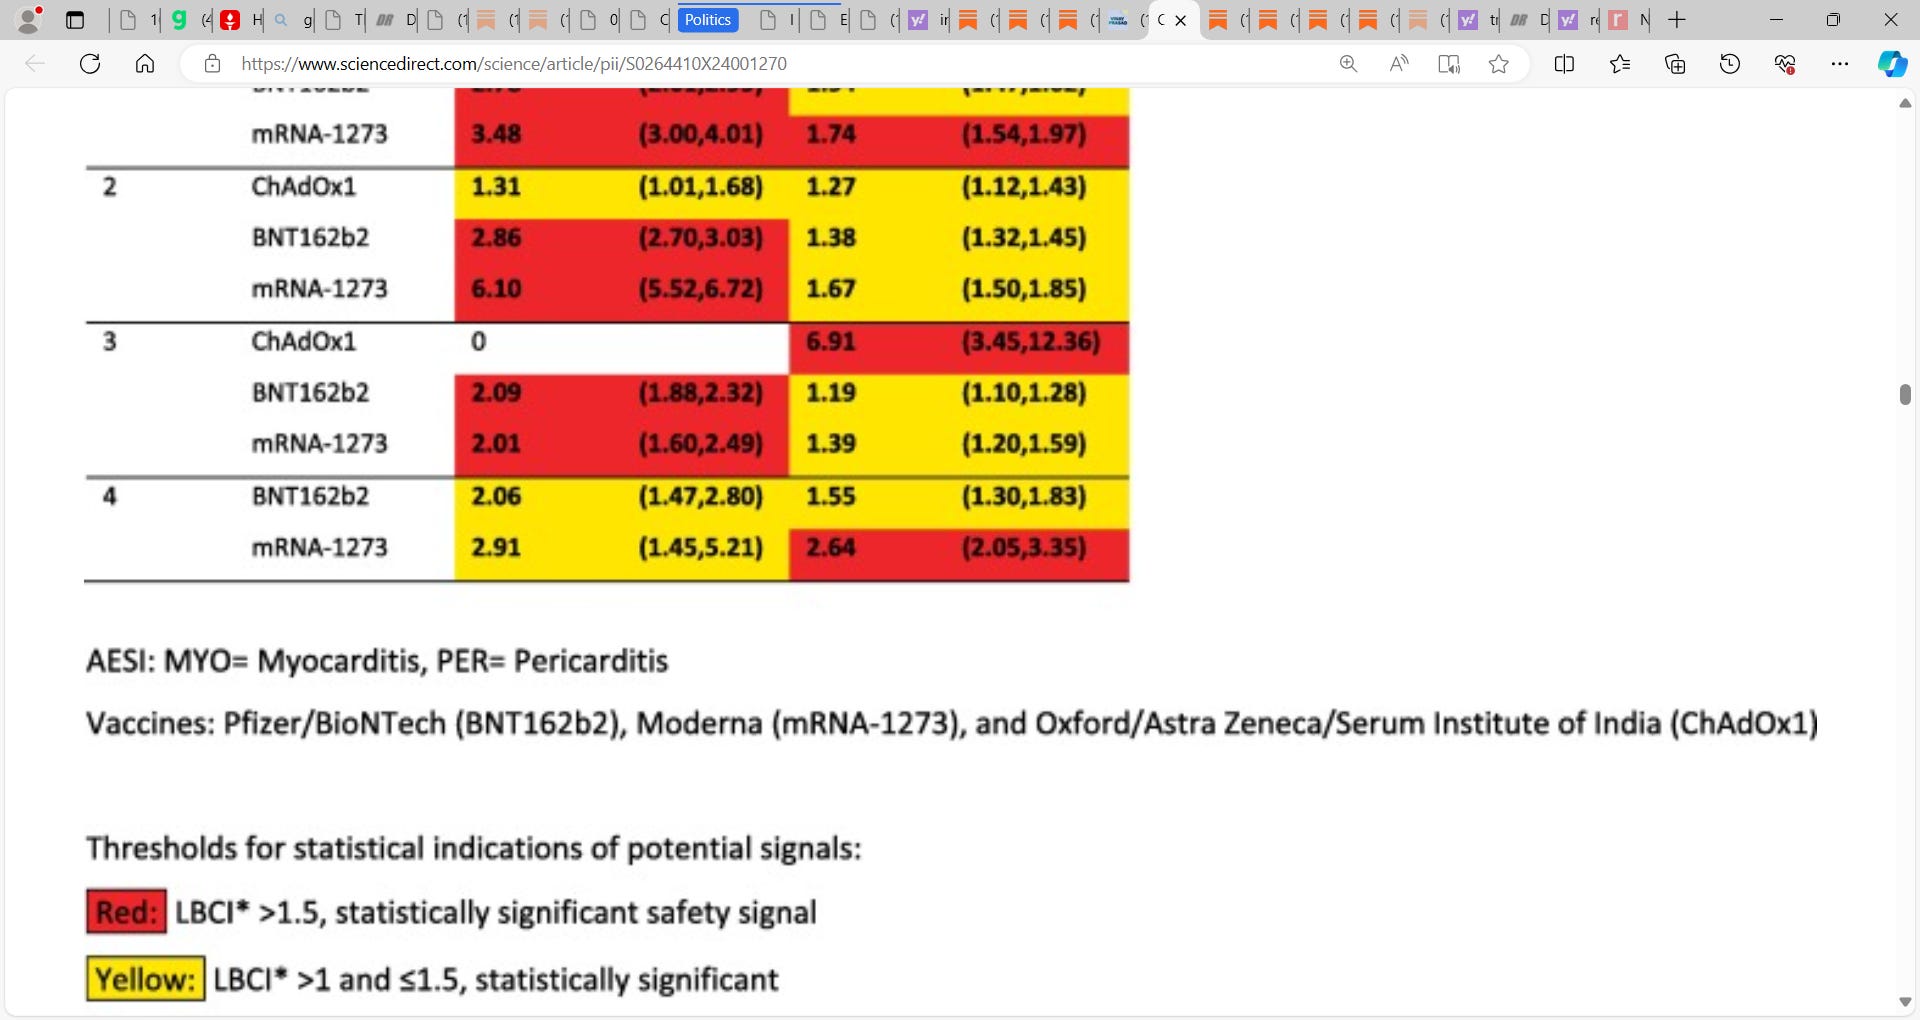1920x1020 pixels.
Task: Select the red cell value 6.10
Action: coord(496,289)
